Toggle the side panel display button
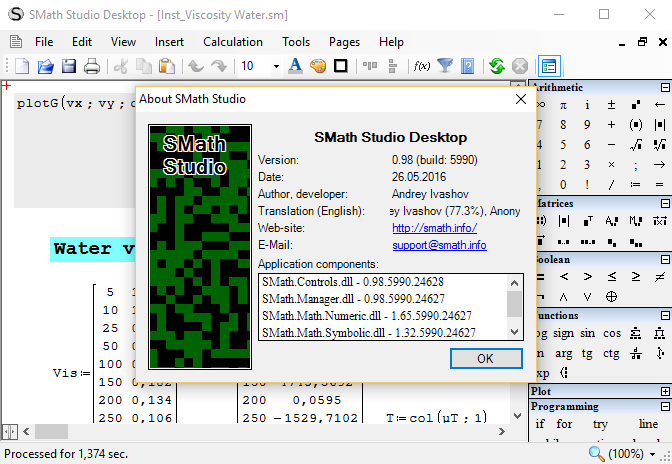 (x=548, y=66)
